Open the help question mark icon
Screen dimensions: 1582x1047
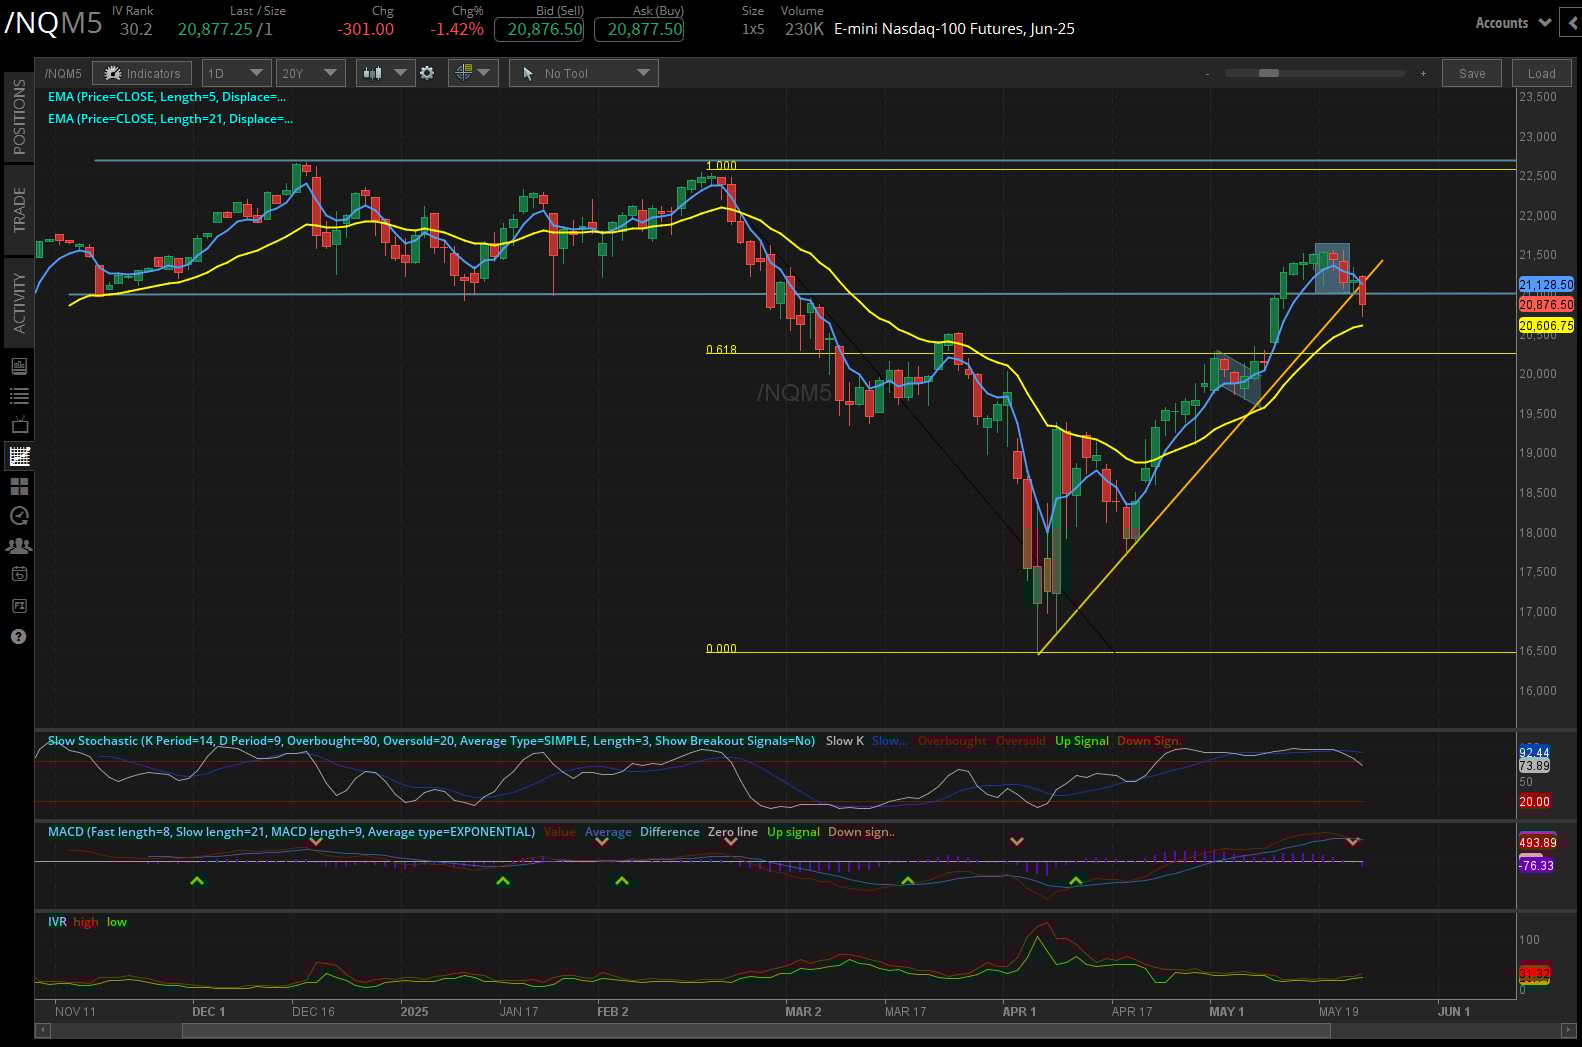[x=19, y=636]
